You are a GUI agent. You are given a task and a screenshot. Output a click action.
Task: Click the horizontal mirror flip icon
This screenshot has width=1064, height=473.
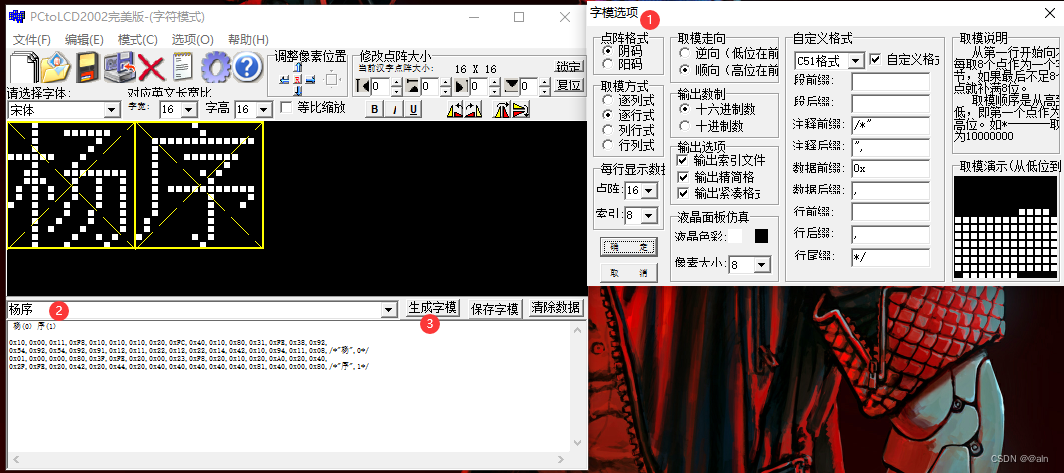point(502,109)
